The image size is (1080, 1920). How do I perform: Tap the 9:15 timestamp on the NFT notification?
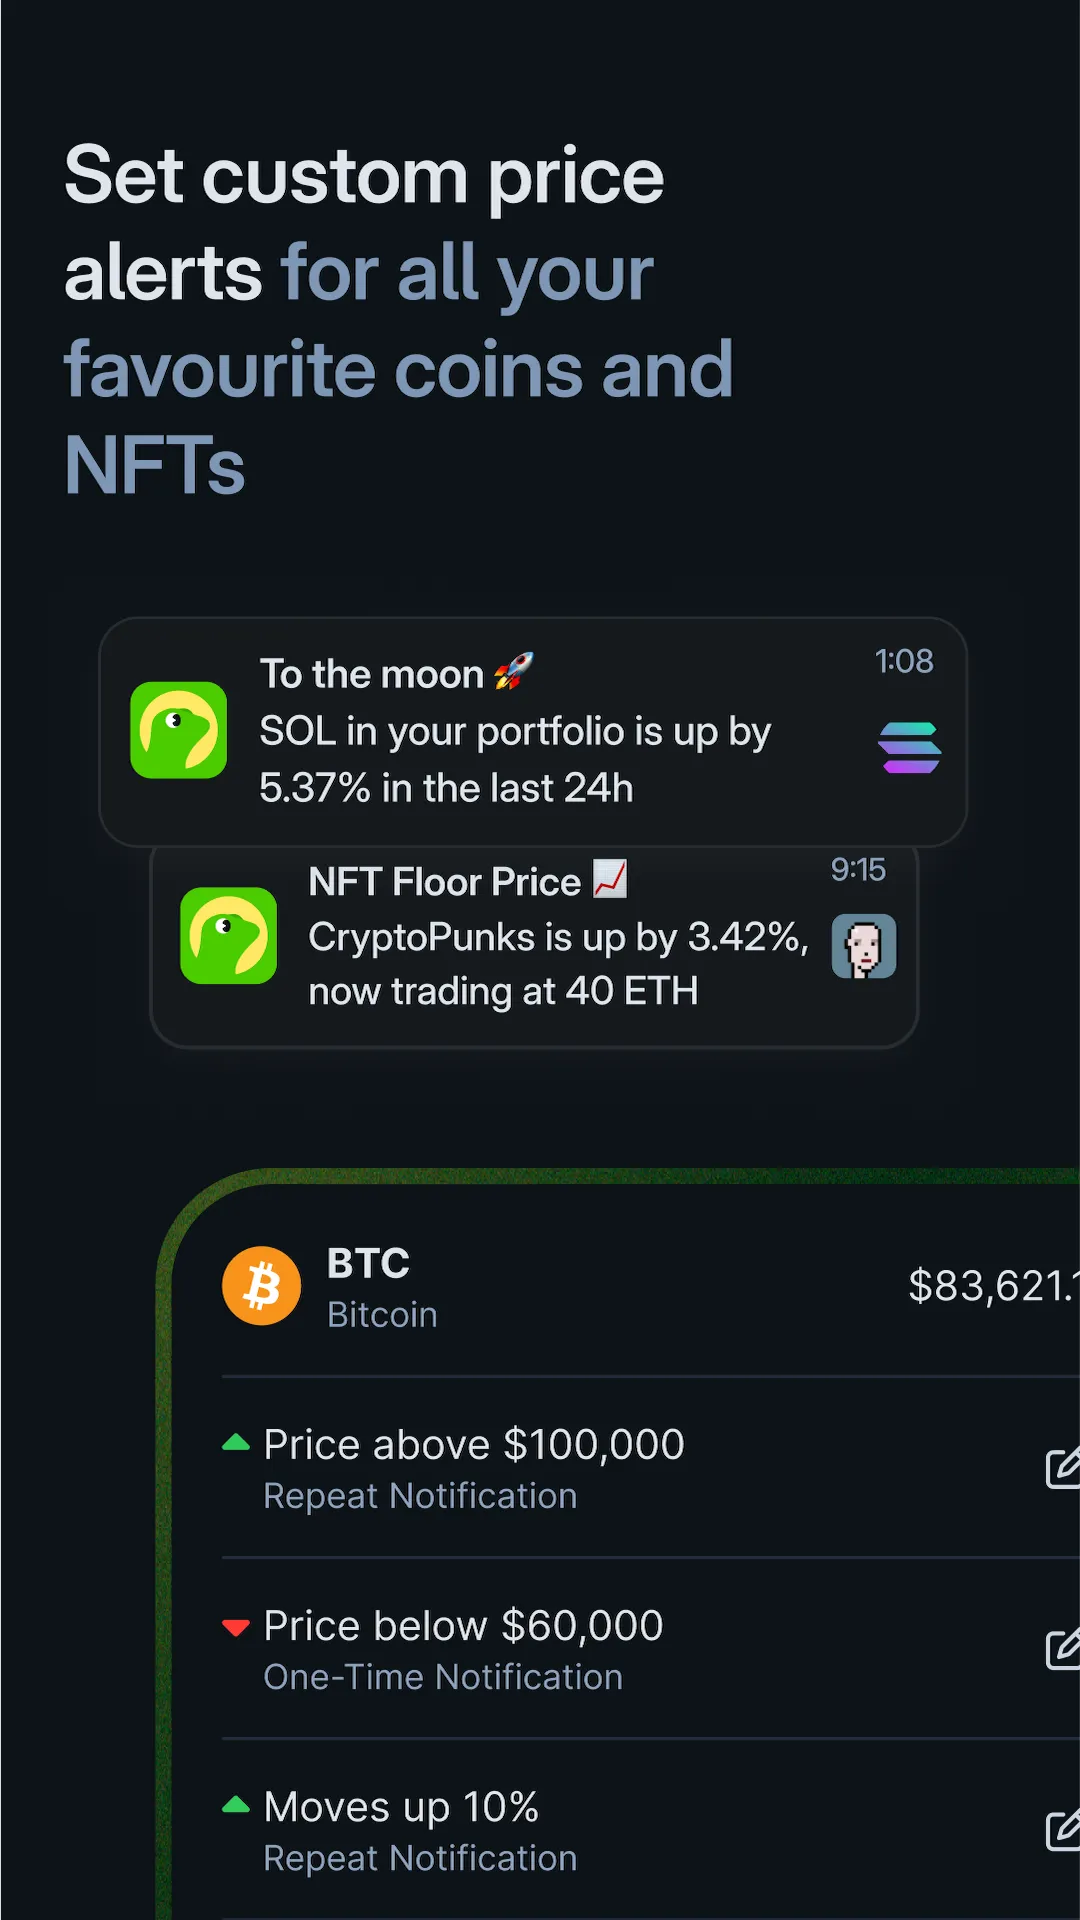coord(858,871)
